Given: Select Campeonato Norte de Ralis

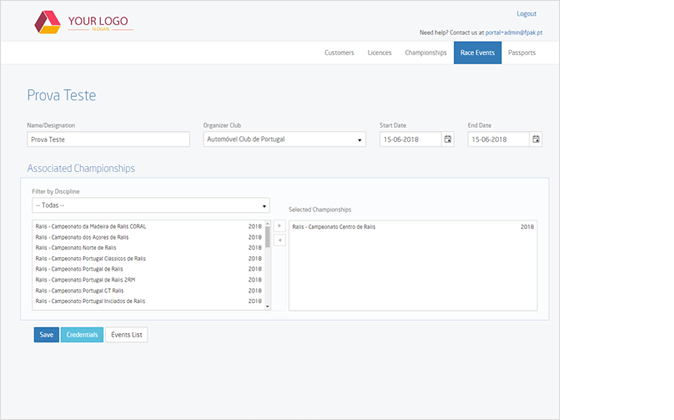Looking at the screenshot, I should (148, 248).
